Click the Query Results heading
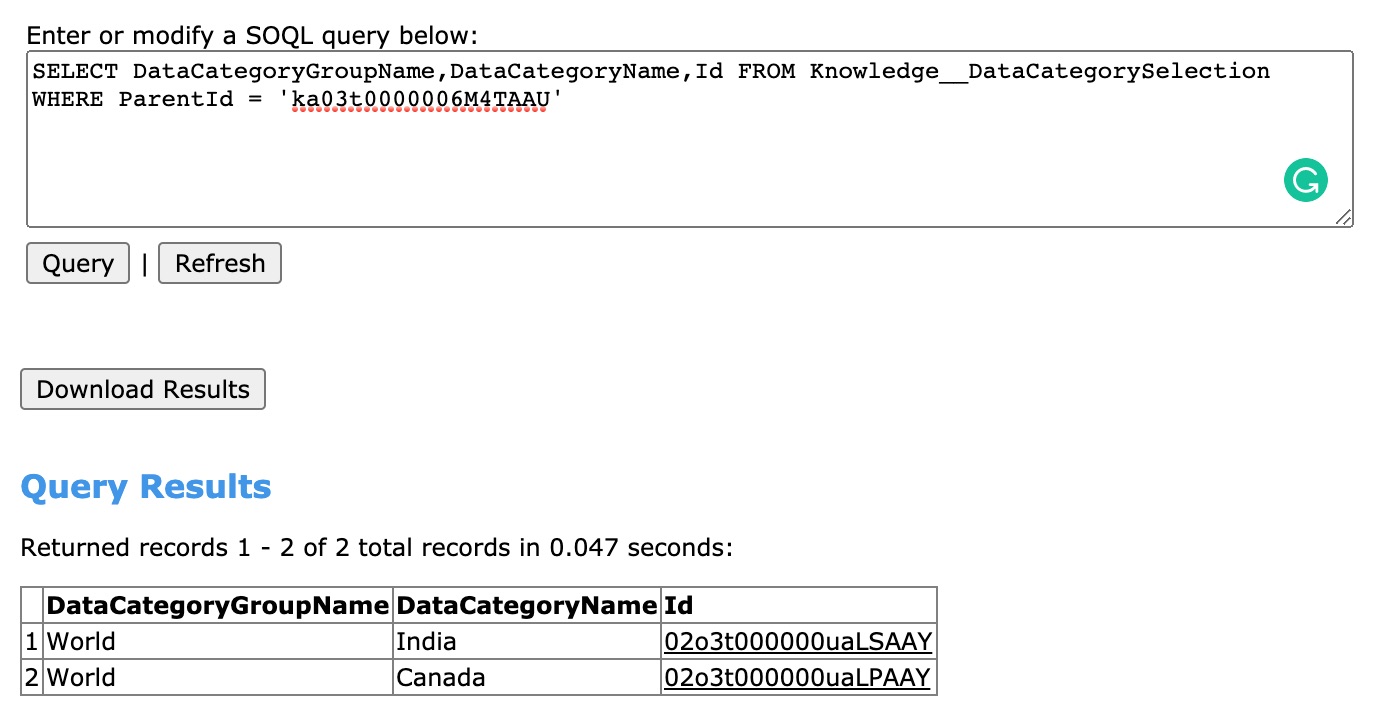The image size is (1394, 712). (146, 486)
